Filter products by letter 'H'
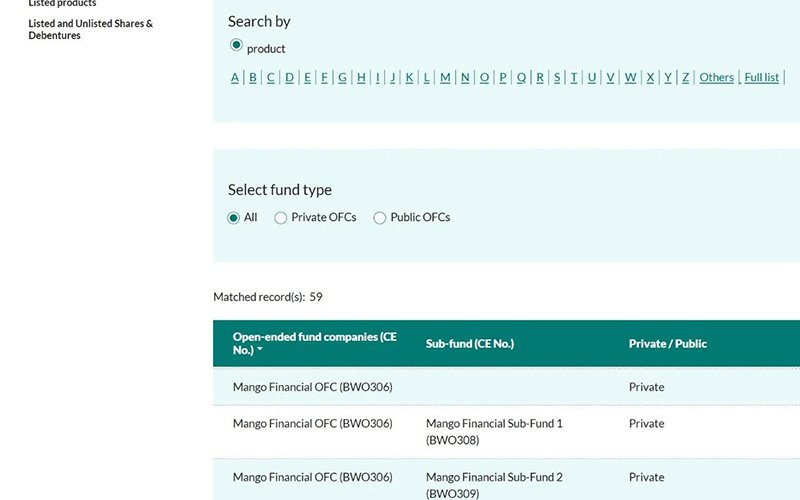 coord(361,77)
